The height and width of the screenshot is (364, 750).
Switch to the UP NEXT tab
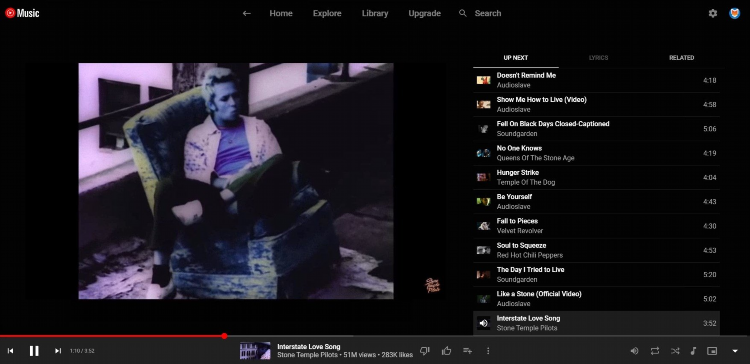[x=516, y=58]
